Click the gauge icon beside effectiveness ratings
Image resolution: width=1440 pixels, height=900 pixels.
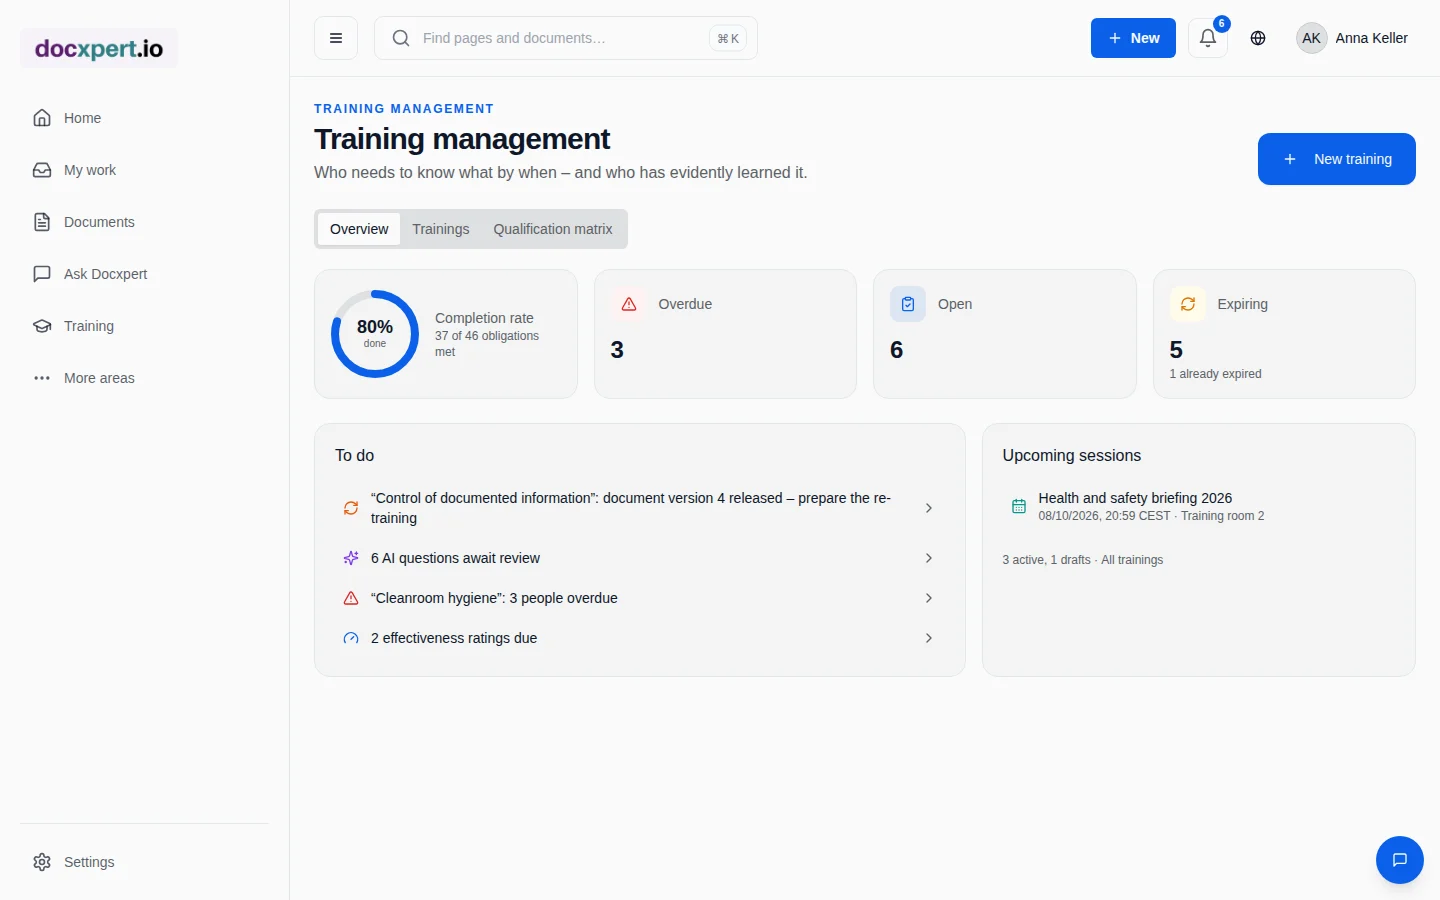coord(351,638)
